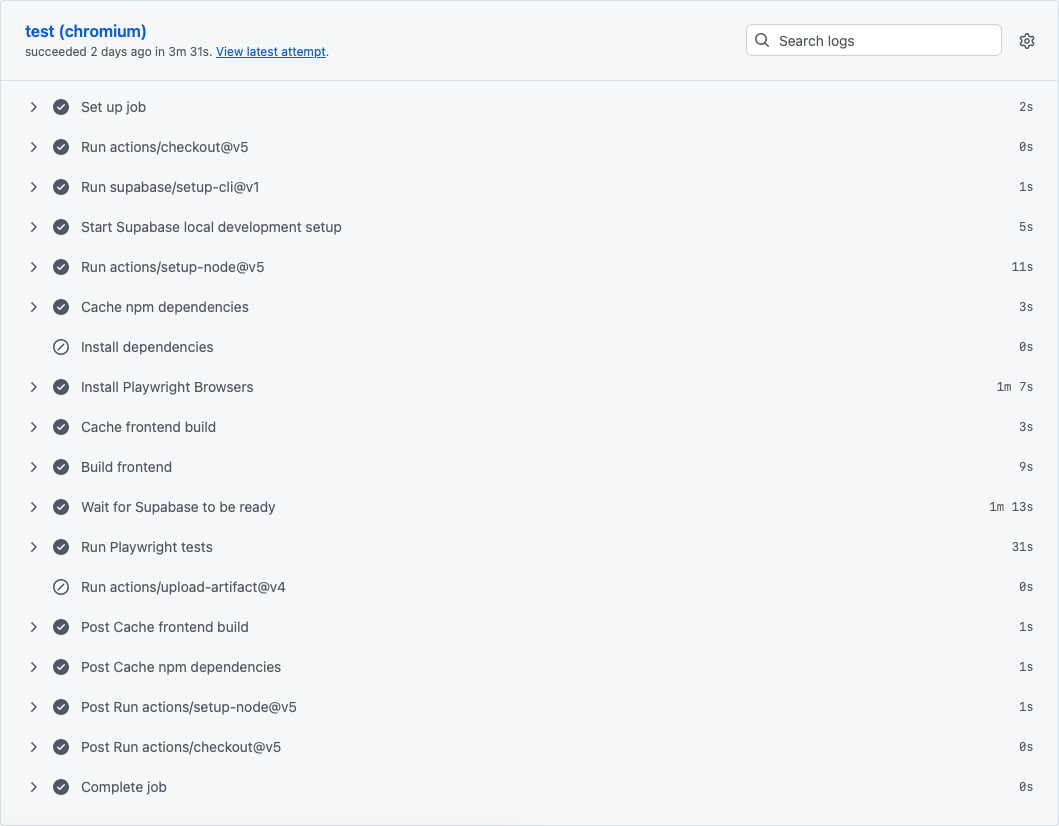
Task: Click the skipped icon on Run actions/upload-artifact@v4
Action: click(x=61, y=586)
